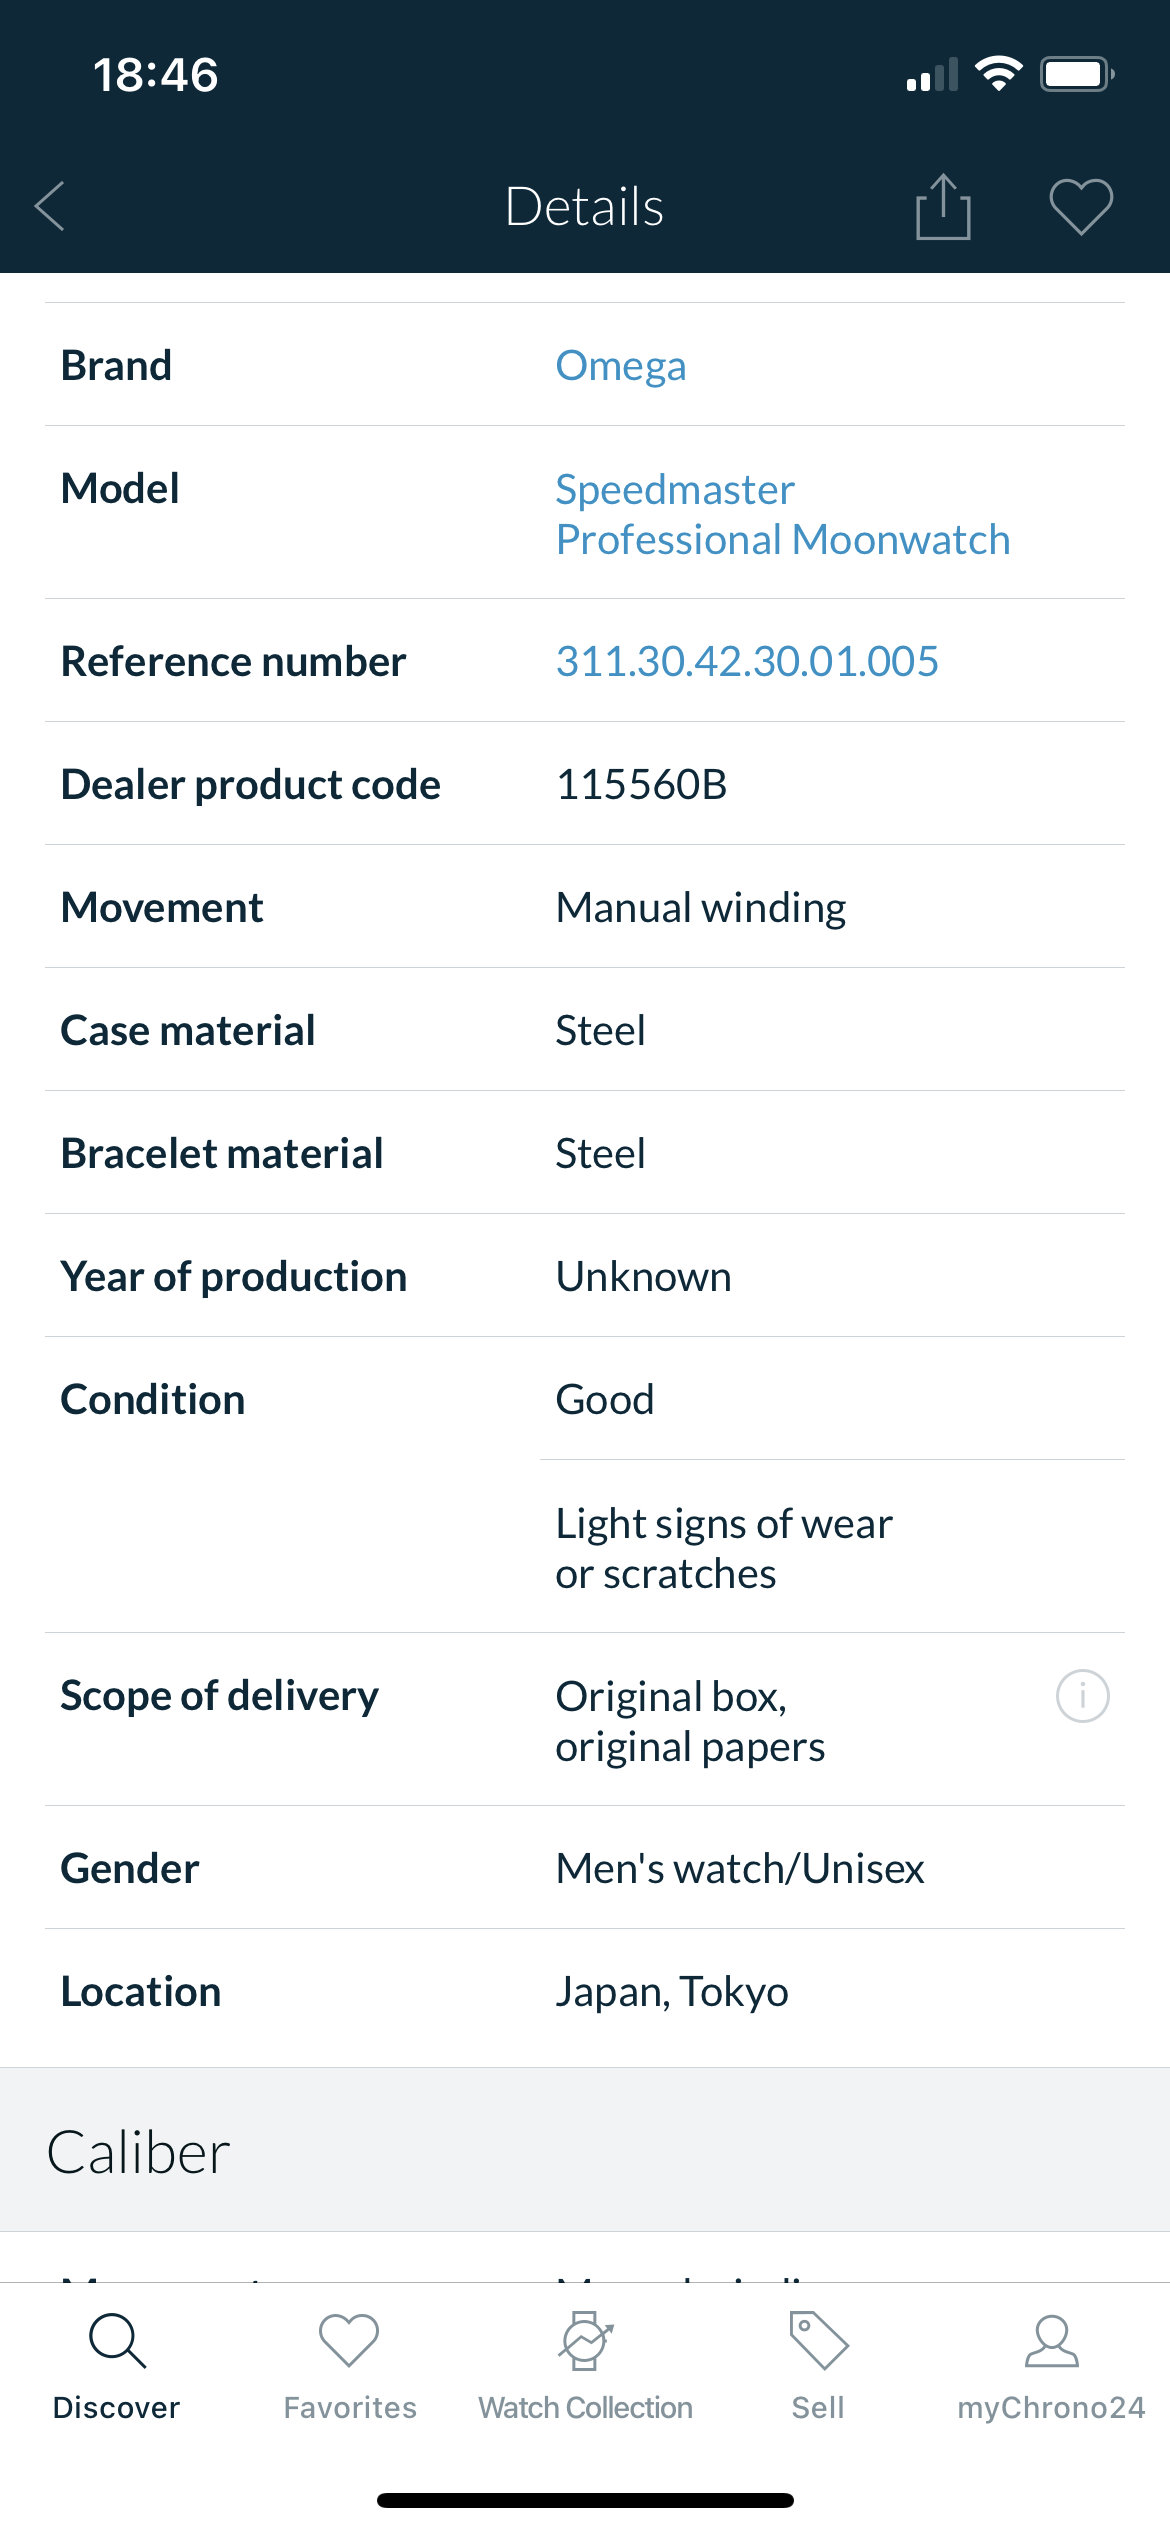1170x2532 pixels.
Task: Select the Caliber section header
Action: pyautogui.click(x=139, y=2153)
